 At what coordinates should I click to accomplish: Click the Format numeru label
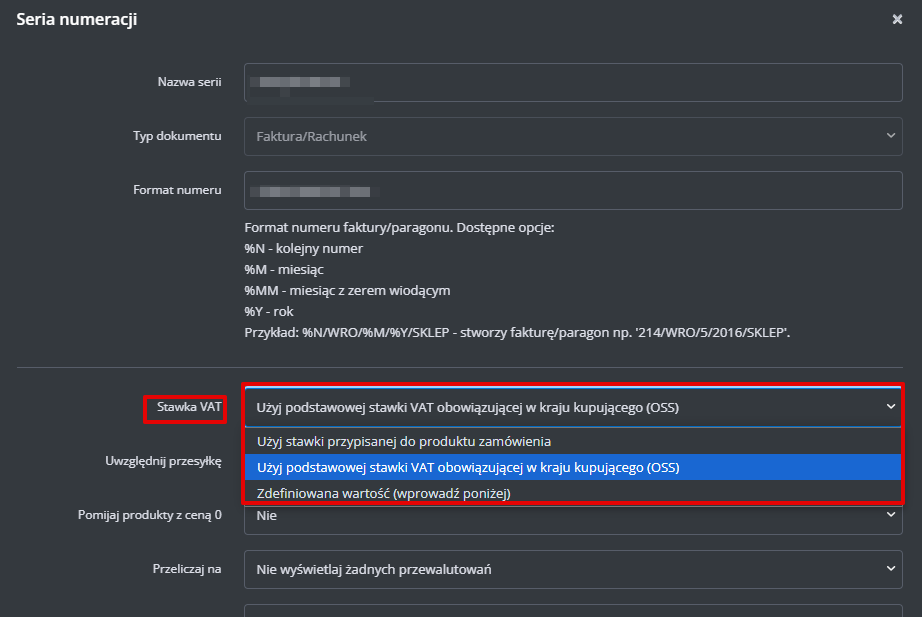(177, 190)
